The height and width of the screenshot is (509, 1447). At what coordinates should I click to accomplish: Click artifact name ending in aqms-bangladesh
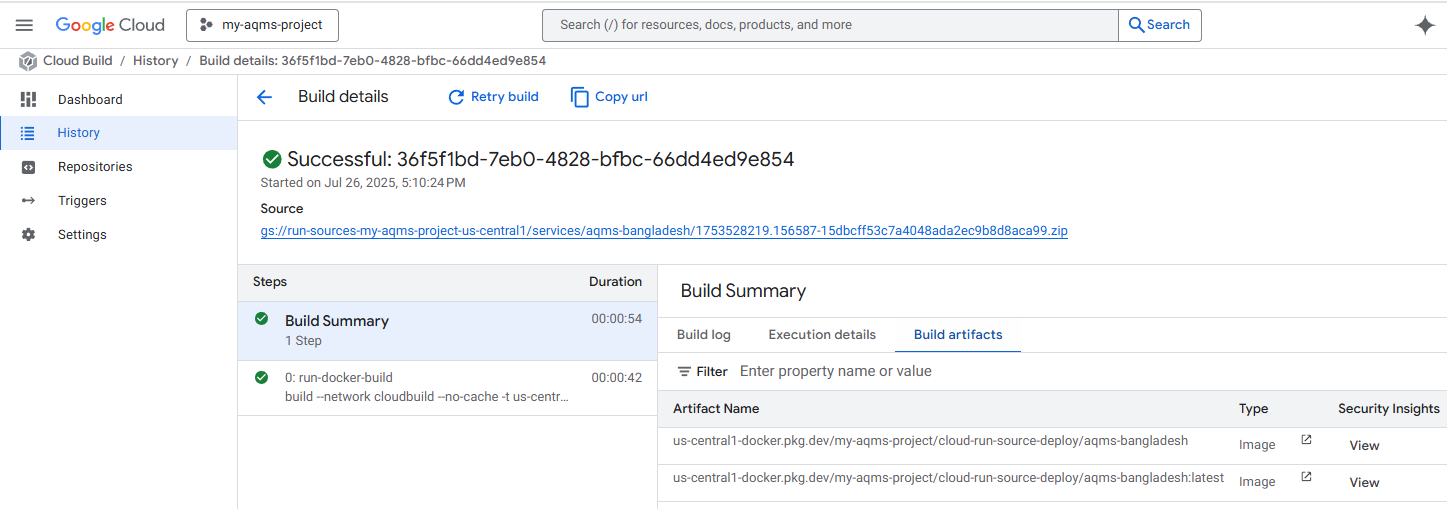930,441
